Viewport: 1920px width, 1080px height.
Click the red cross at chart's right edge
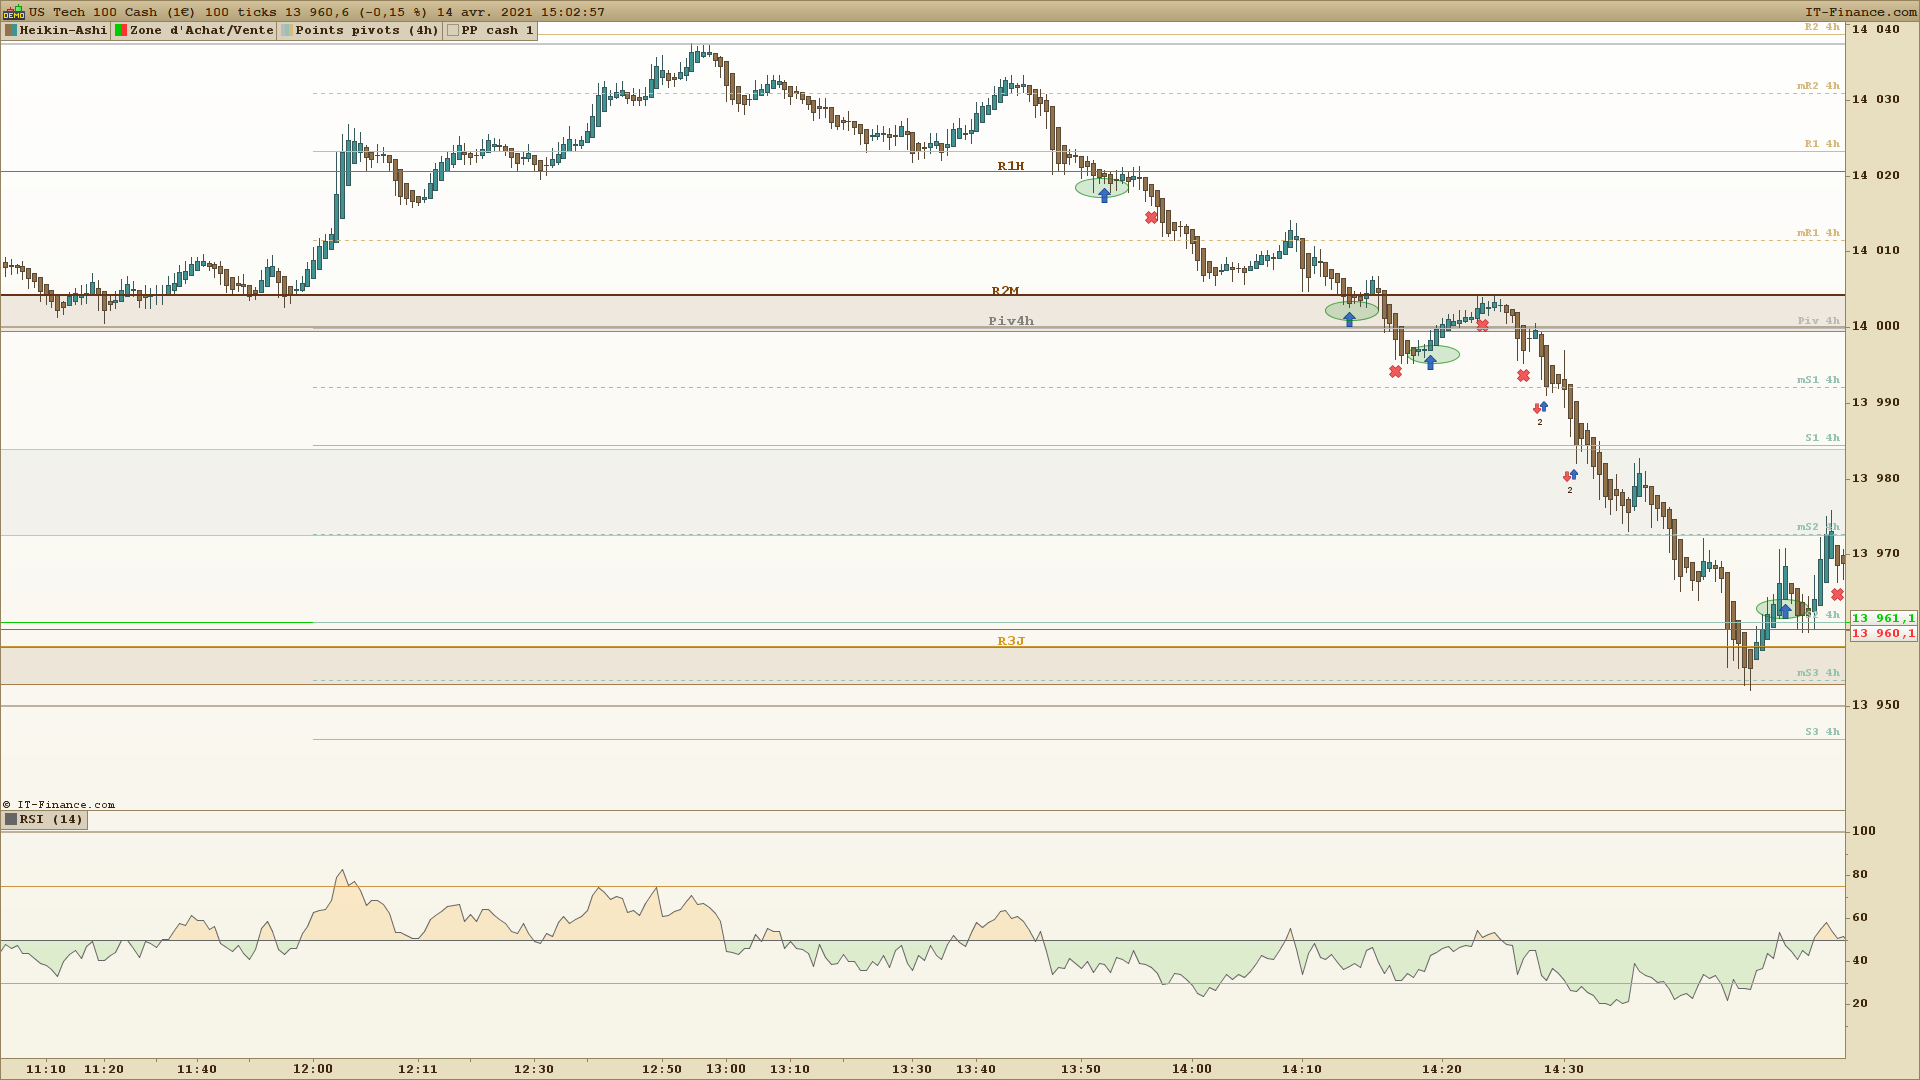pos(1837,595)
